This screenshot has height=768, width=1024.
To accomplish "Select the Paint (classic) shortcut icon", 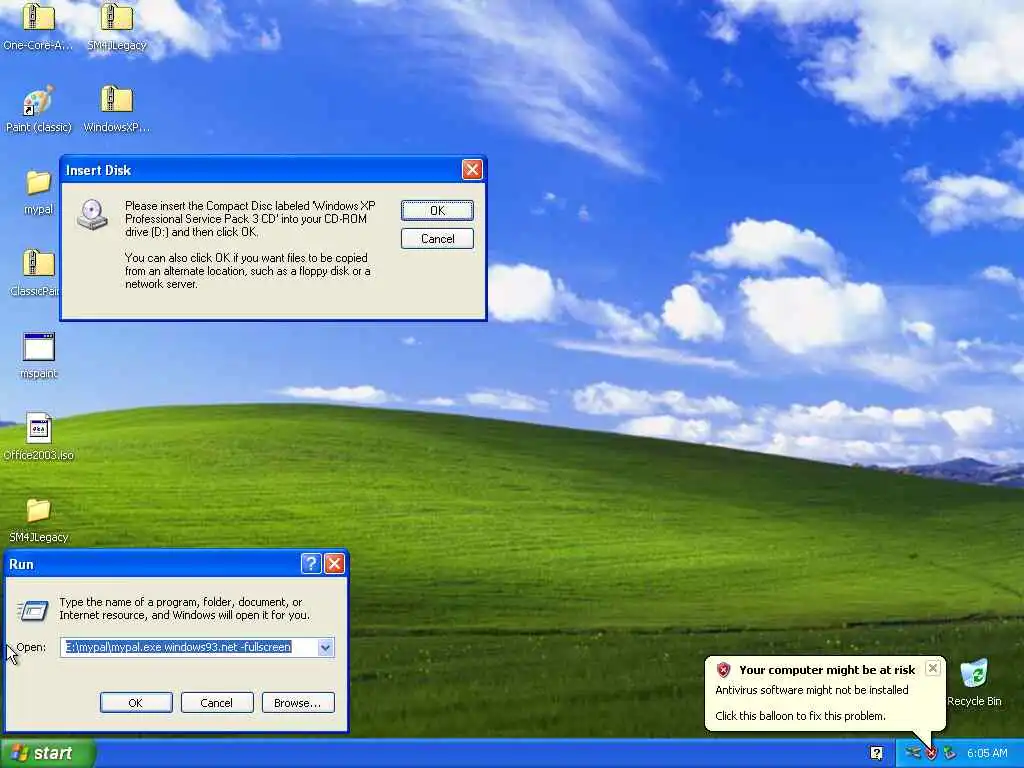I will [x=39, y=101].
